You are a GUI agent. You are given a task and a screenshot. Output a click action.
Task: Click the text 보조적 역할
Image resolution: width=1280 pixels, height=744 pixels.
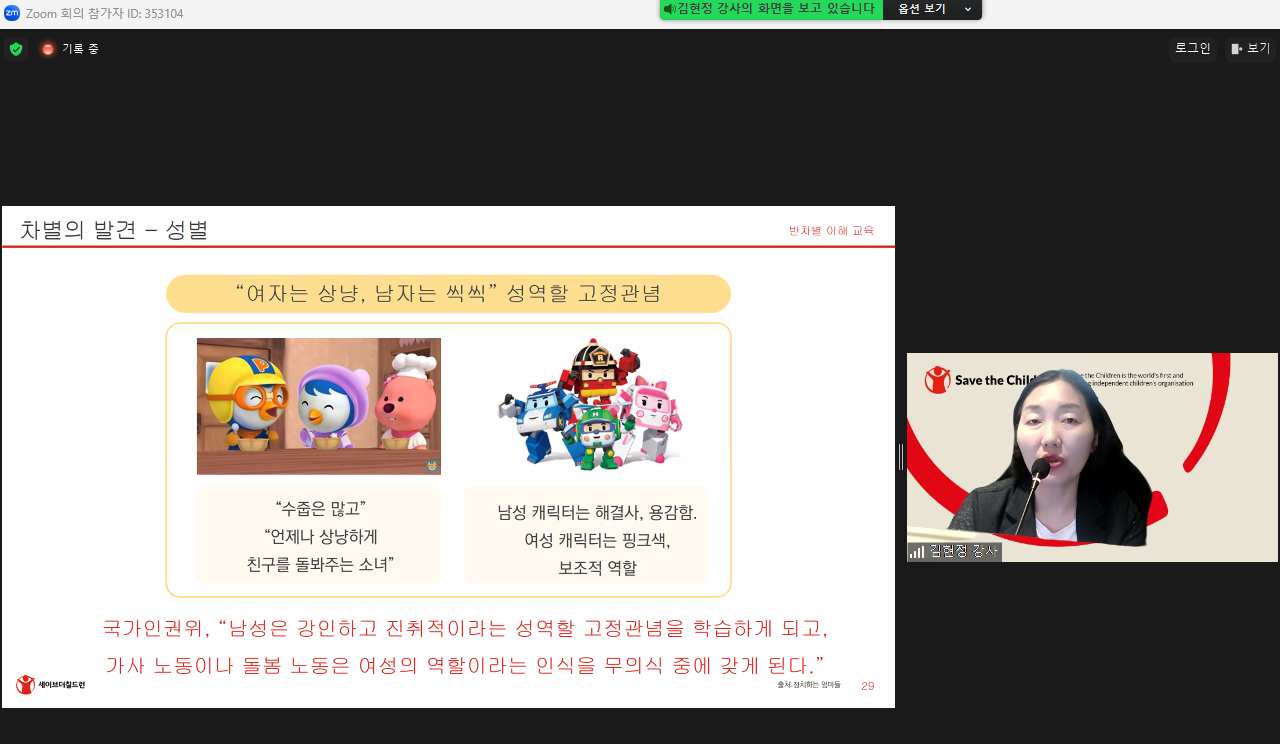(597, 568)
